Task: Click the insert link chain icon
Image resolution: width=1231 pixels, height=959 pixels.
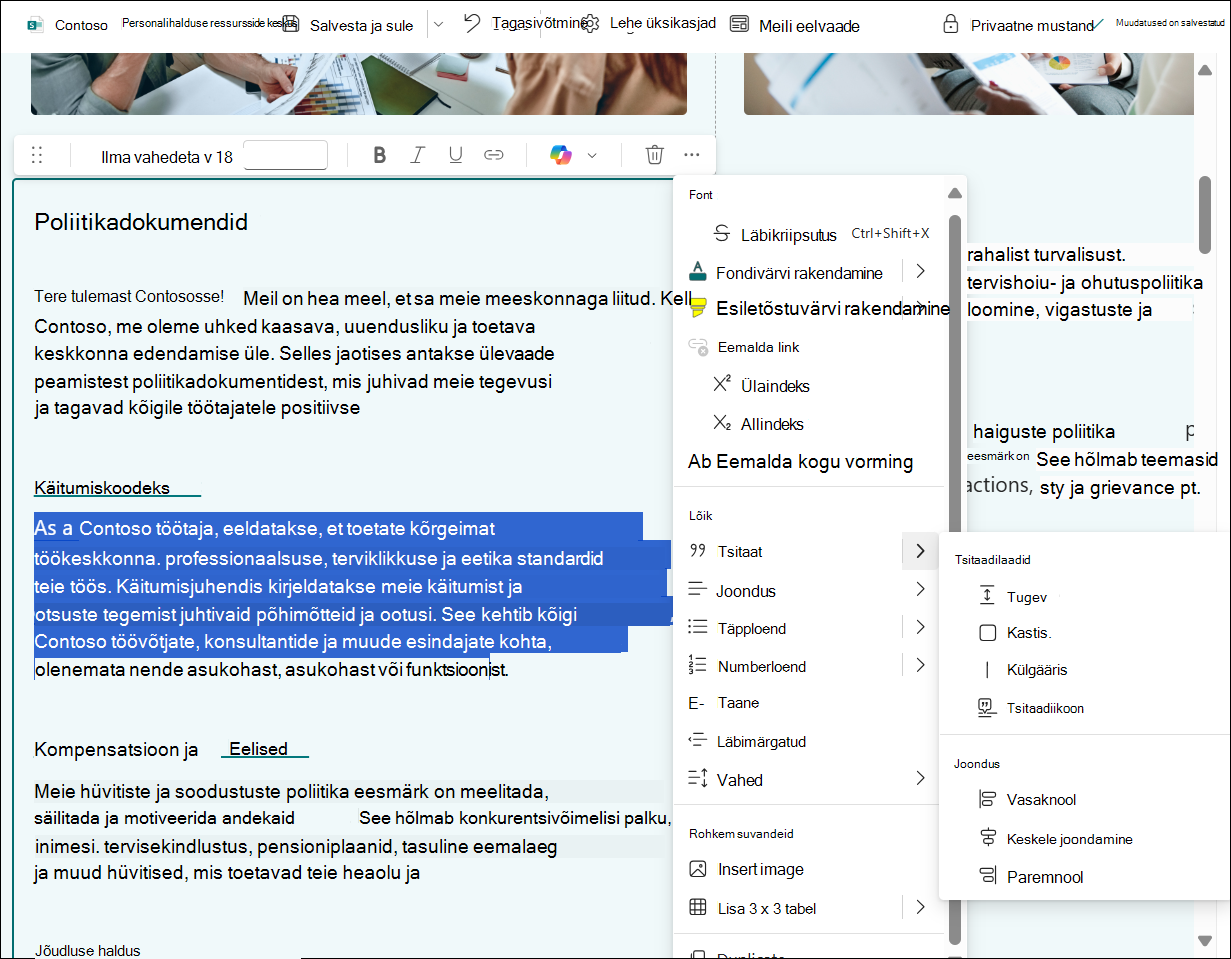Action: [493, 155]
